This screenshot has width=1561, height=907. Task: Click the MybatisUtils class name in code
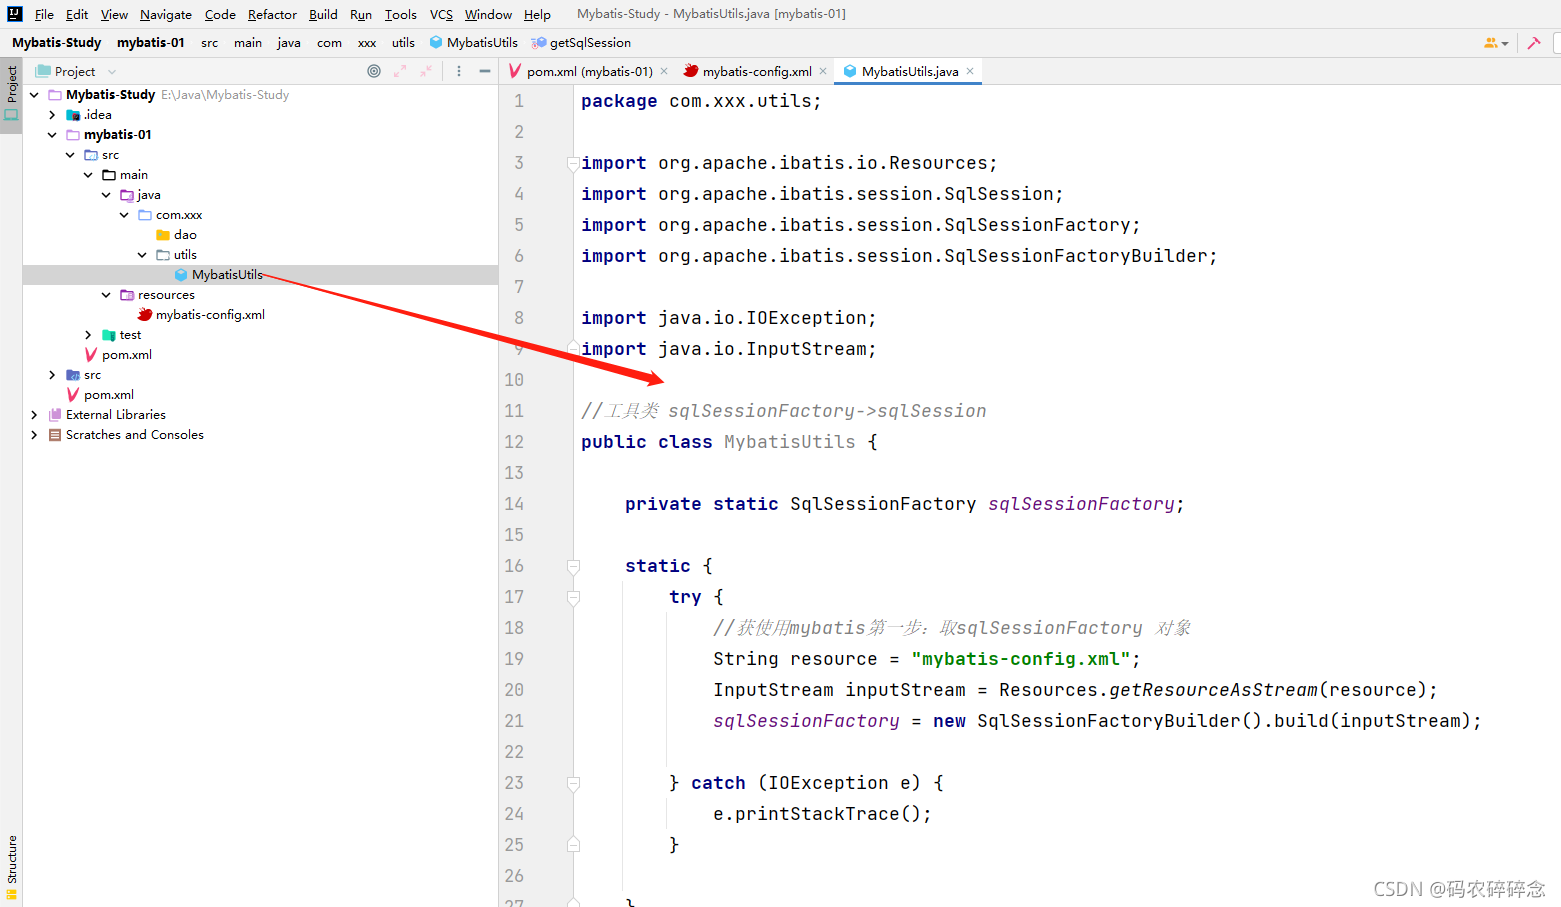[x=789, y=442]
